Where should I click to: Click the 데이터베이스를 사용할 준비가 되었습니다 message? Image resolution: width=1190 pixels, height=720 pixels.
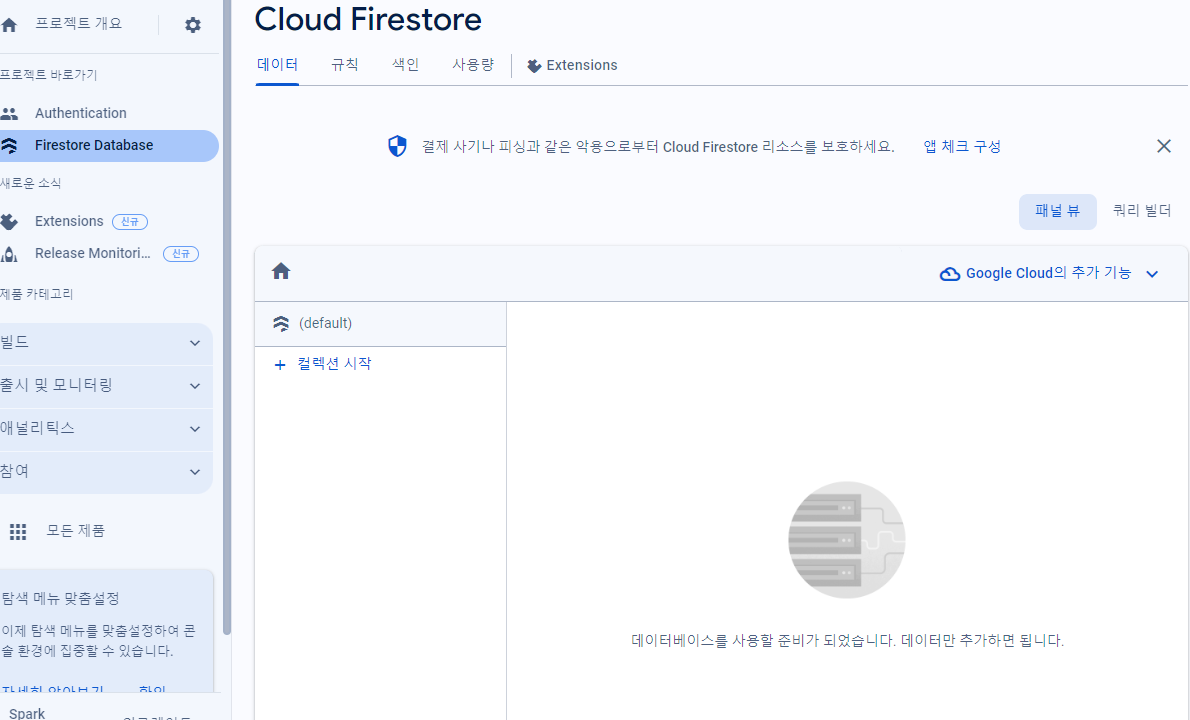pos(847,640)
